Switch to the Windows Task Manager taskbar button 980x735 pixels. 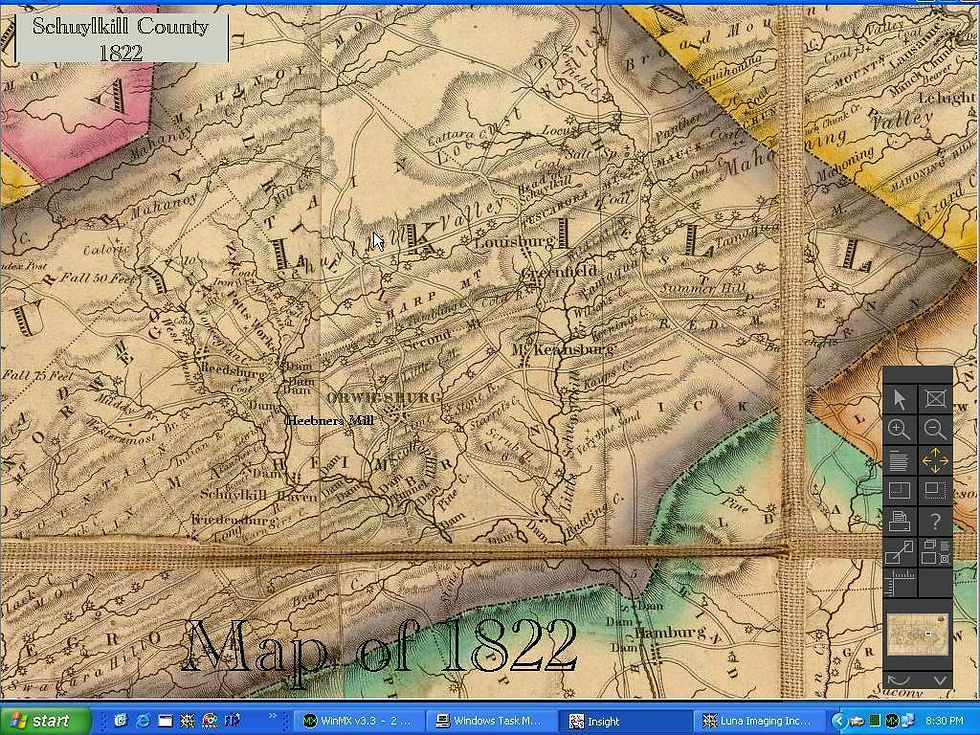coord(492,721)
